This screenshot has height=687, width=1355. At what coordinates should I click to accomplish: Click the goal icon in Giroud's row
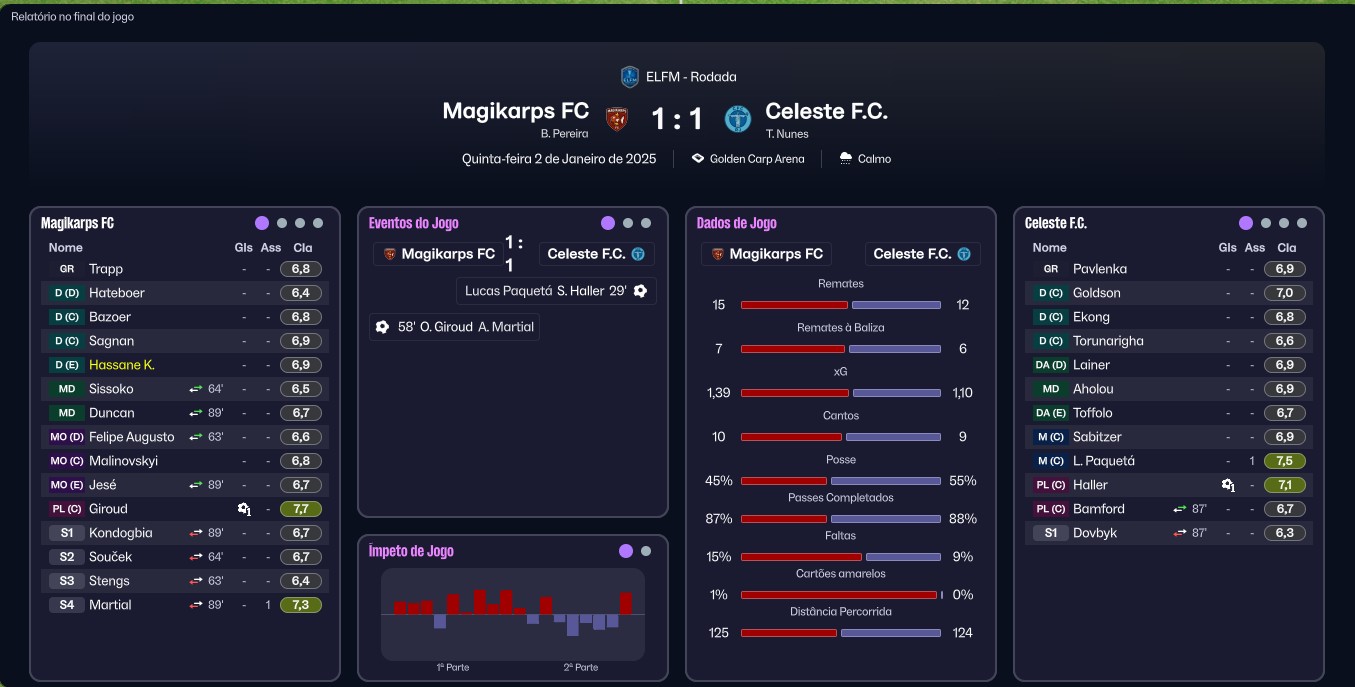coord(244,509)
